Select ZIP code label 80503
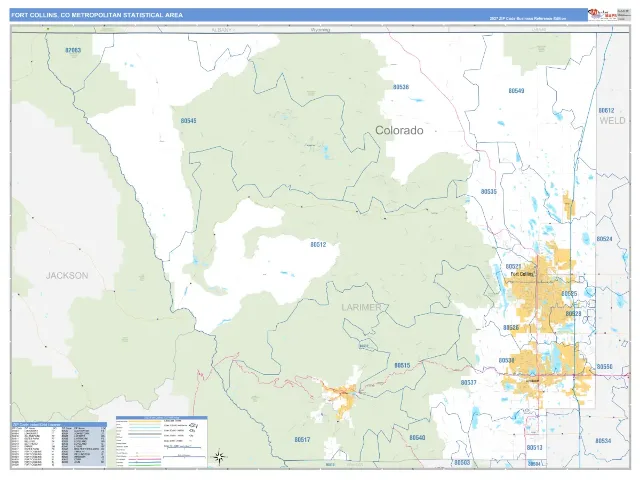640x480 pixels. coord(462,462)
